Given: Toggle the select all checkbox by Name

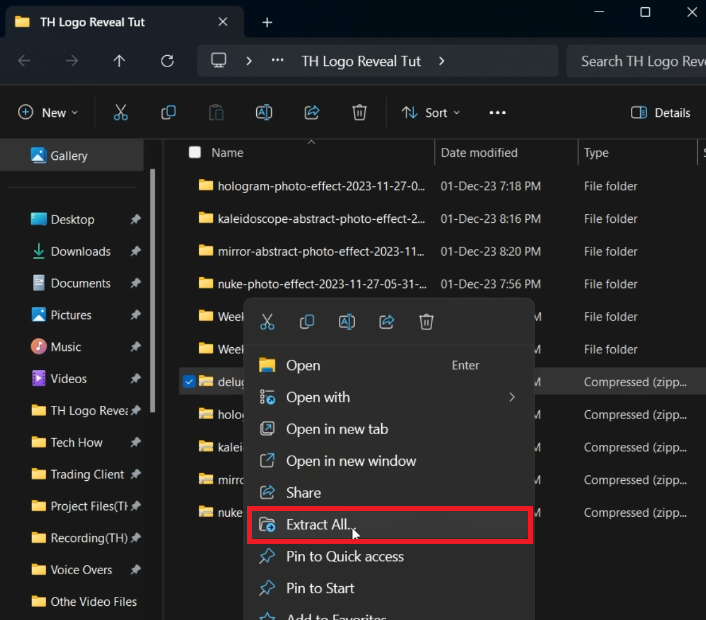Looking at the screenshot, I should click(x=195, y=153).
